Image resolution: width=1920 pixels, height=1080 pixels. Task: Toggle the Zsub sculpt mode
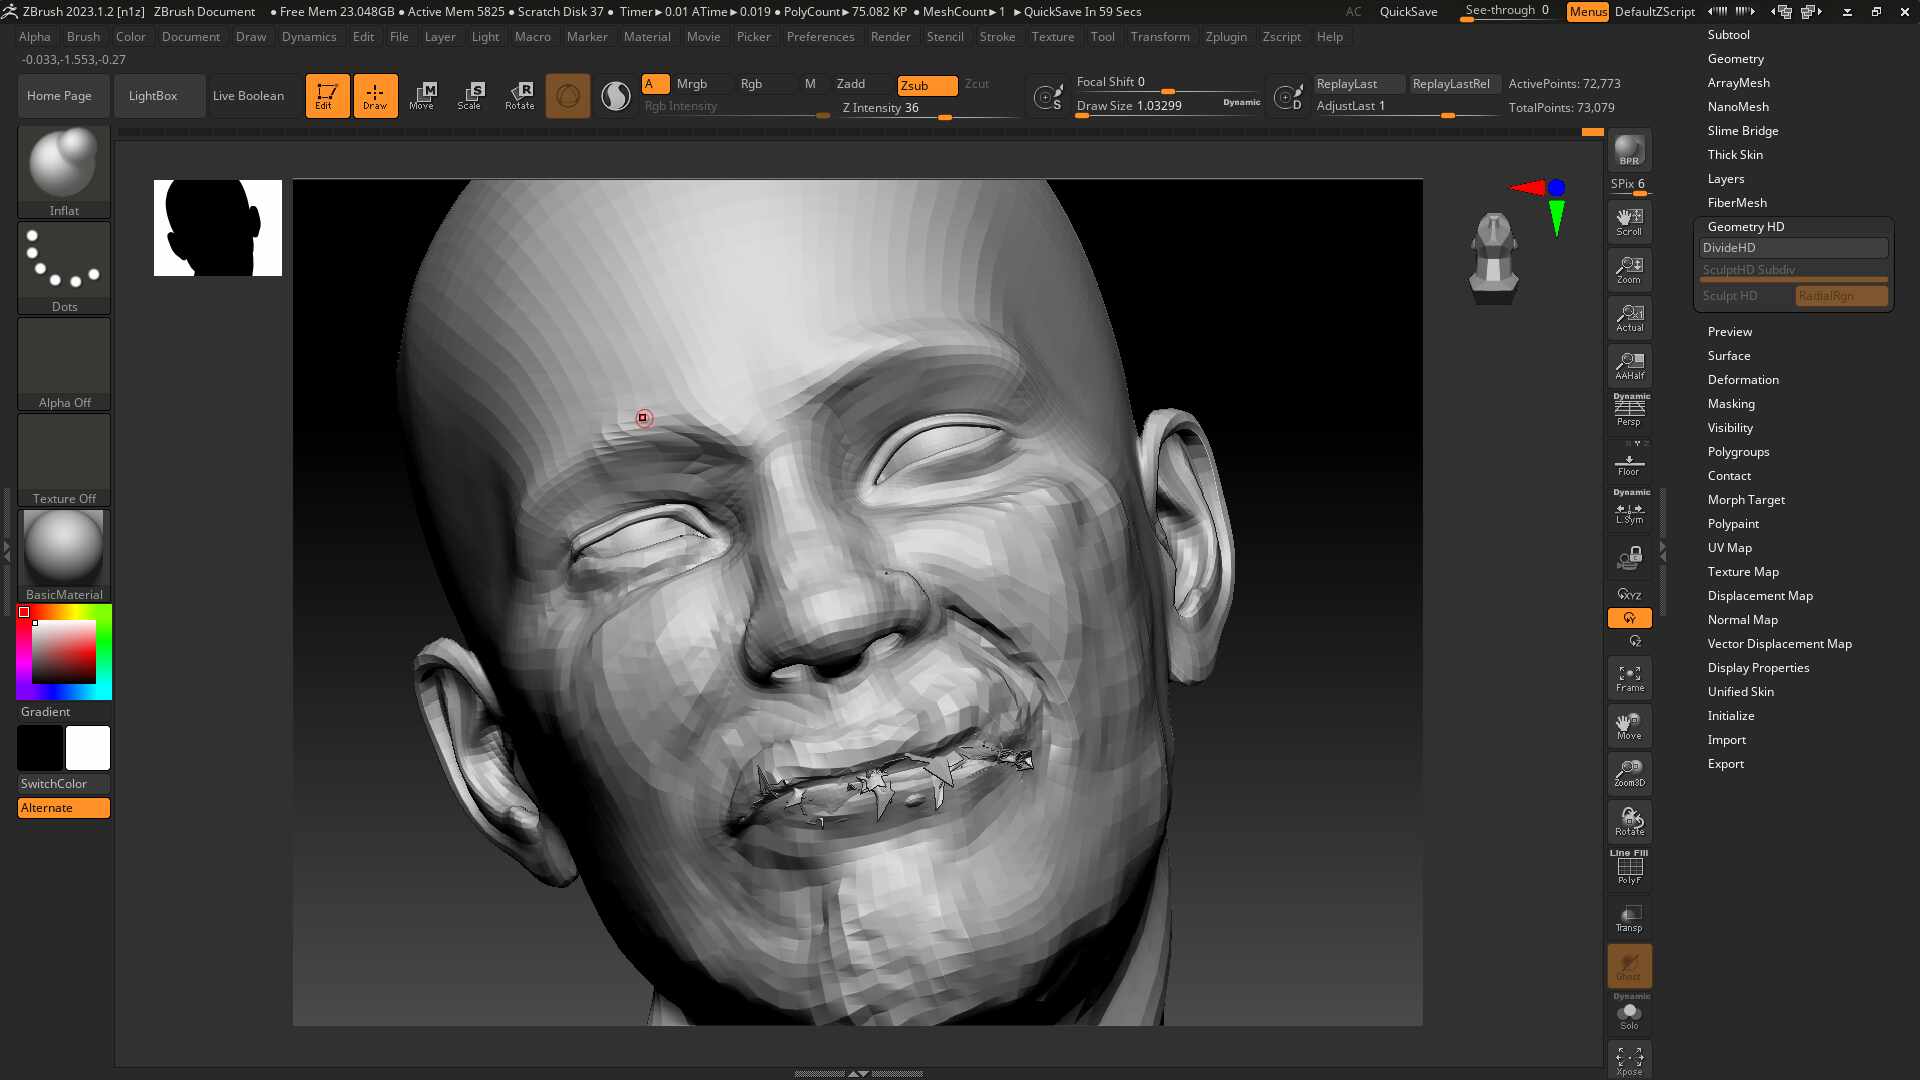[927, 85]
